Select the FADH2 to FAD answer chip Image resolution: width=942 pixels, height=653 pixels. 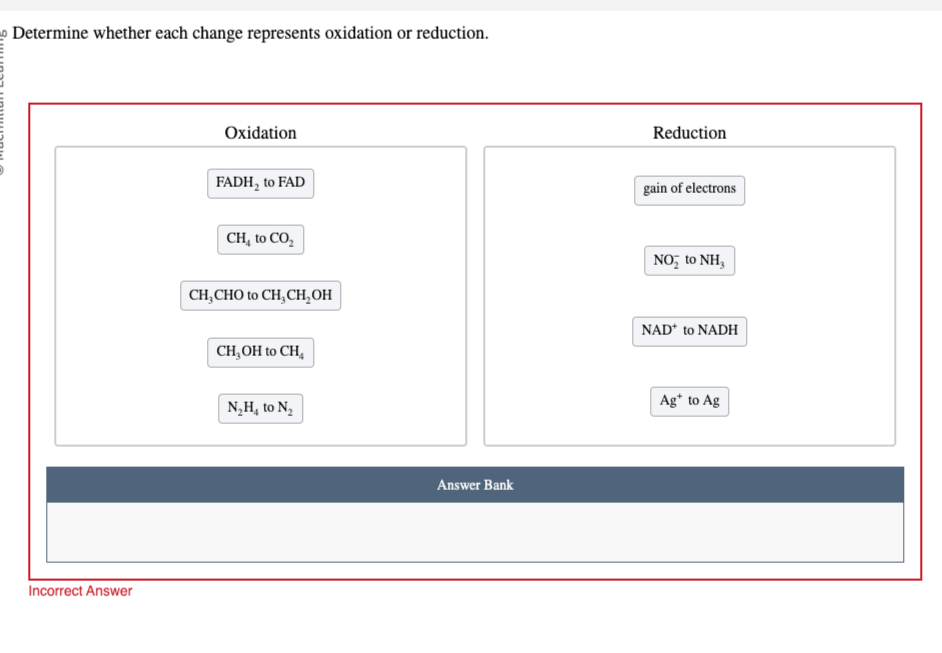pyautogui.click(x=260, y=183)
